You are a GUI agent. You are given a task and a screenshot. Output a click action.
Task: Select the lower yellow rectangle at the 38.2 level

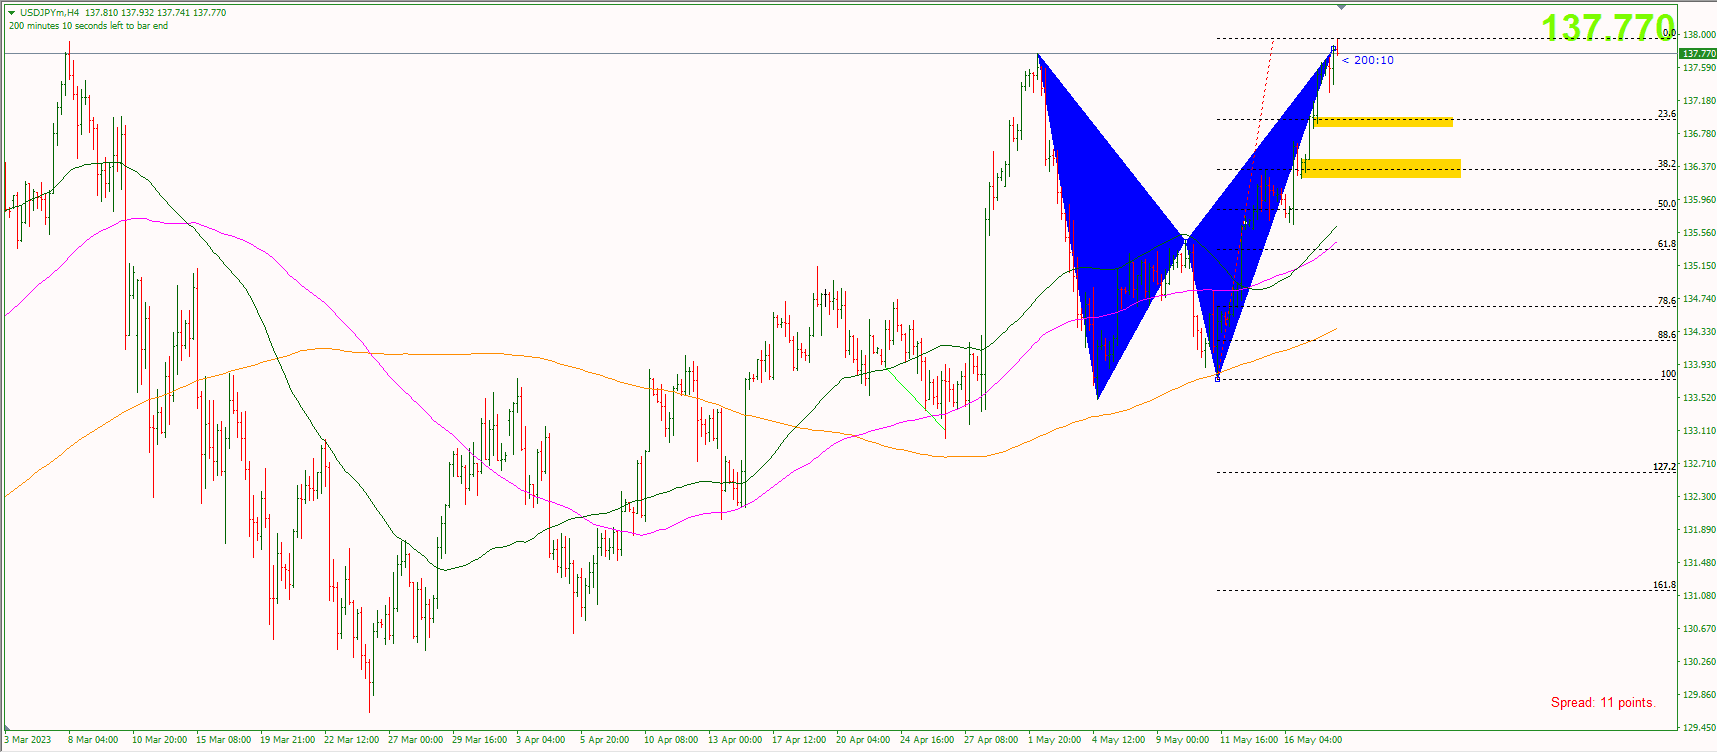[x=1381, y=168]
